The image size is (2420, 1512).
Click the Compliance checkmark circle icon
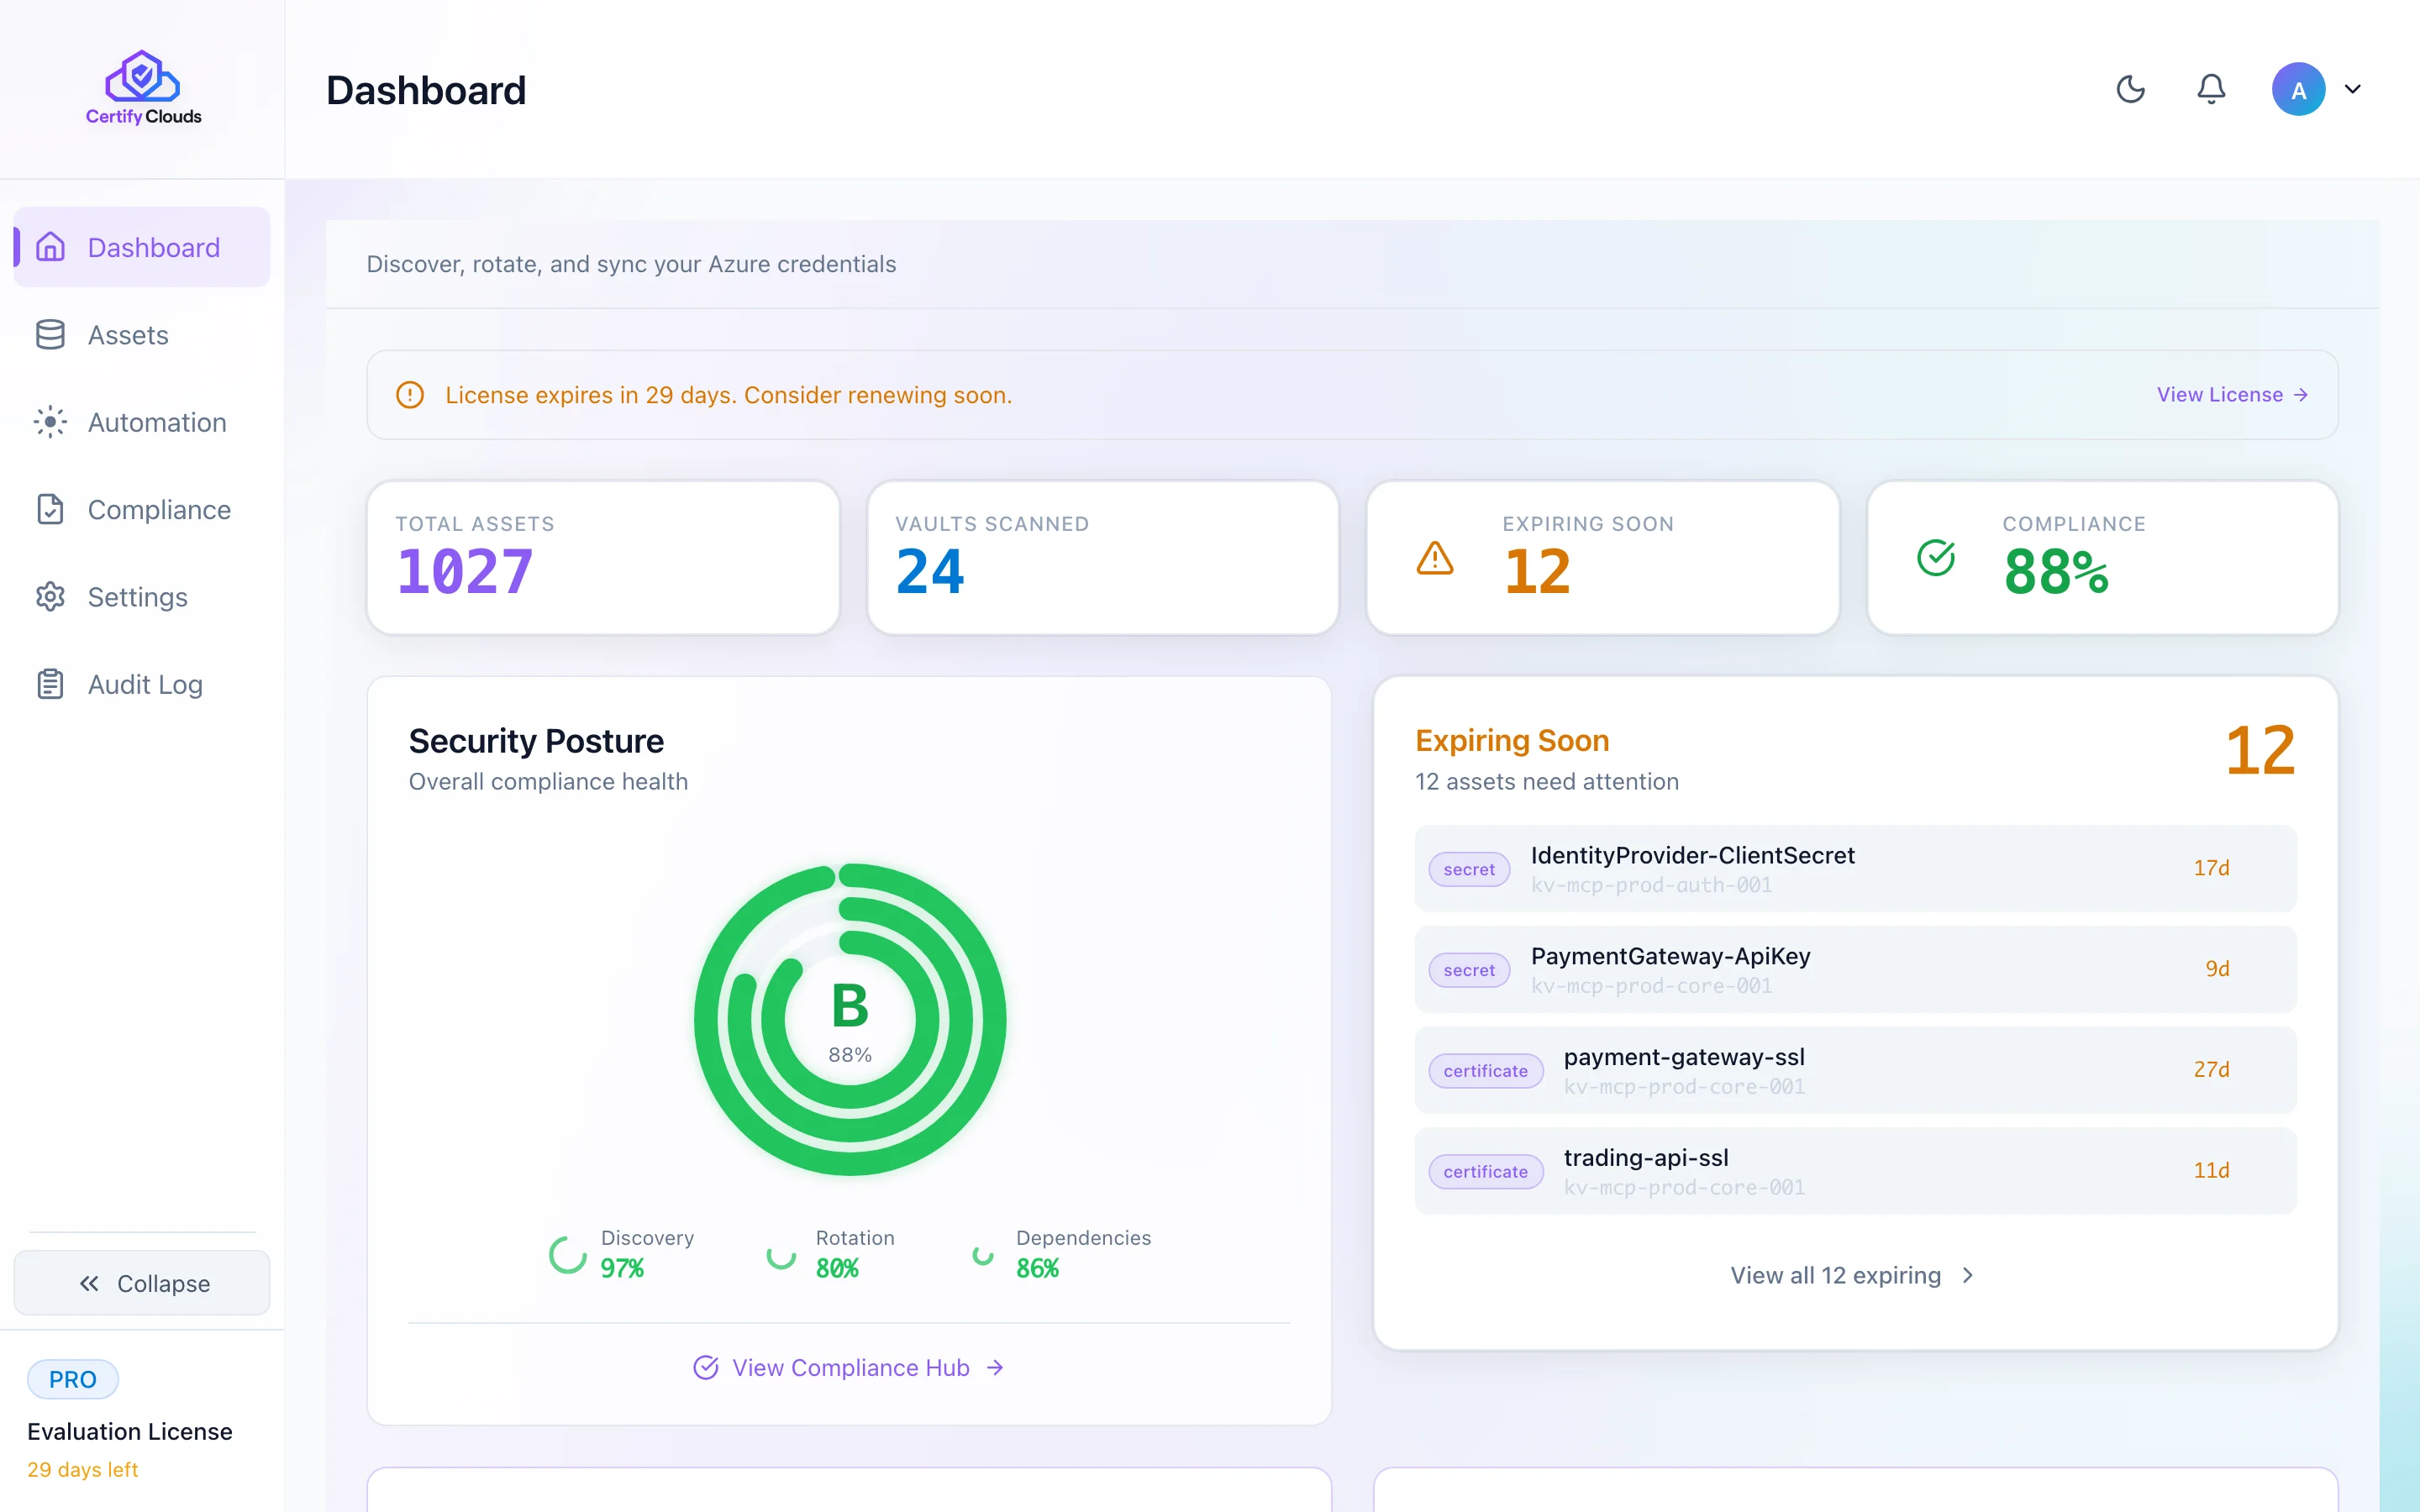1935,558
